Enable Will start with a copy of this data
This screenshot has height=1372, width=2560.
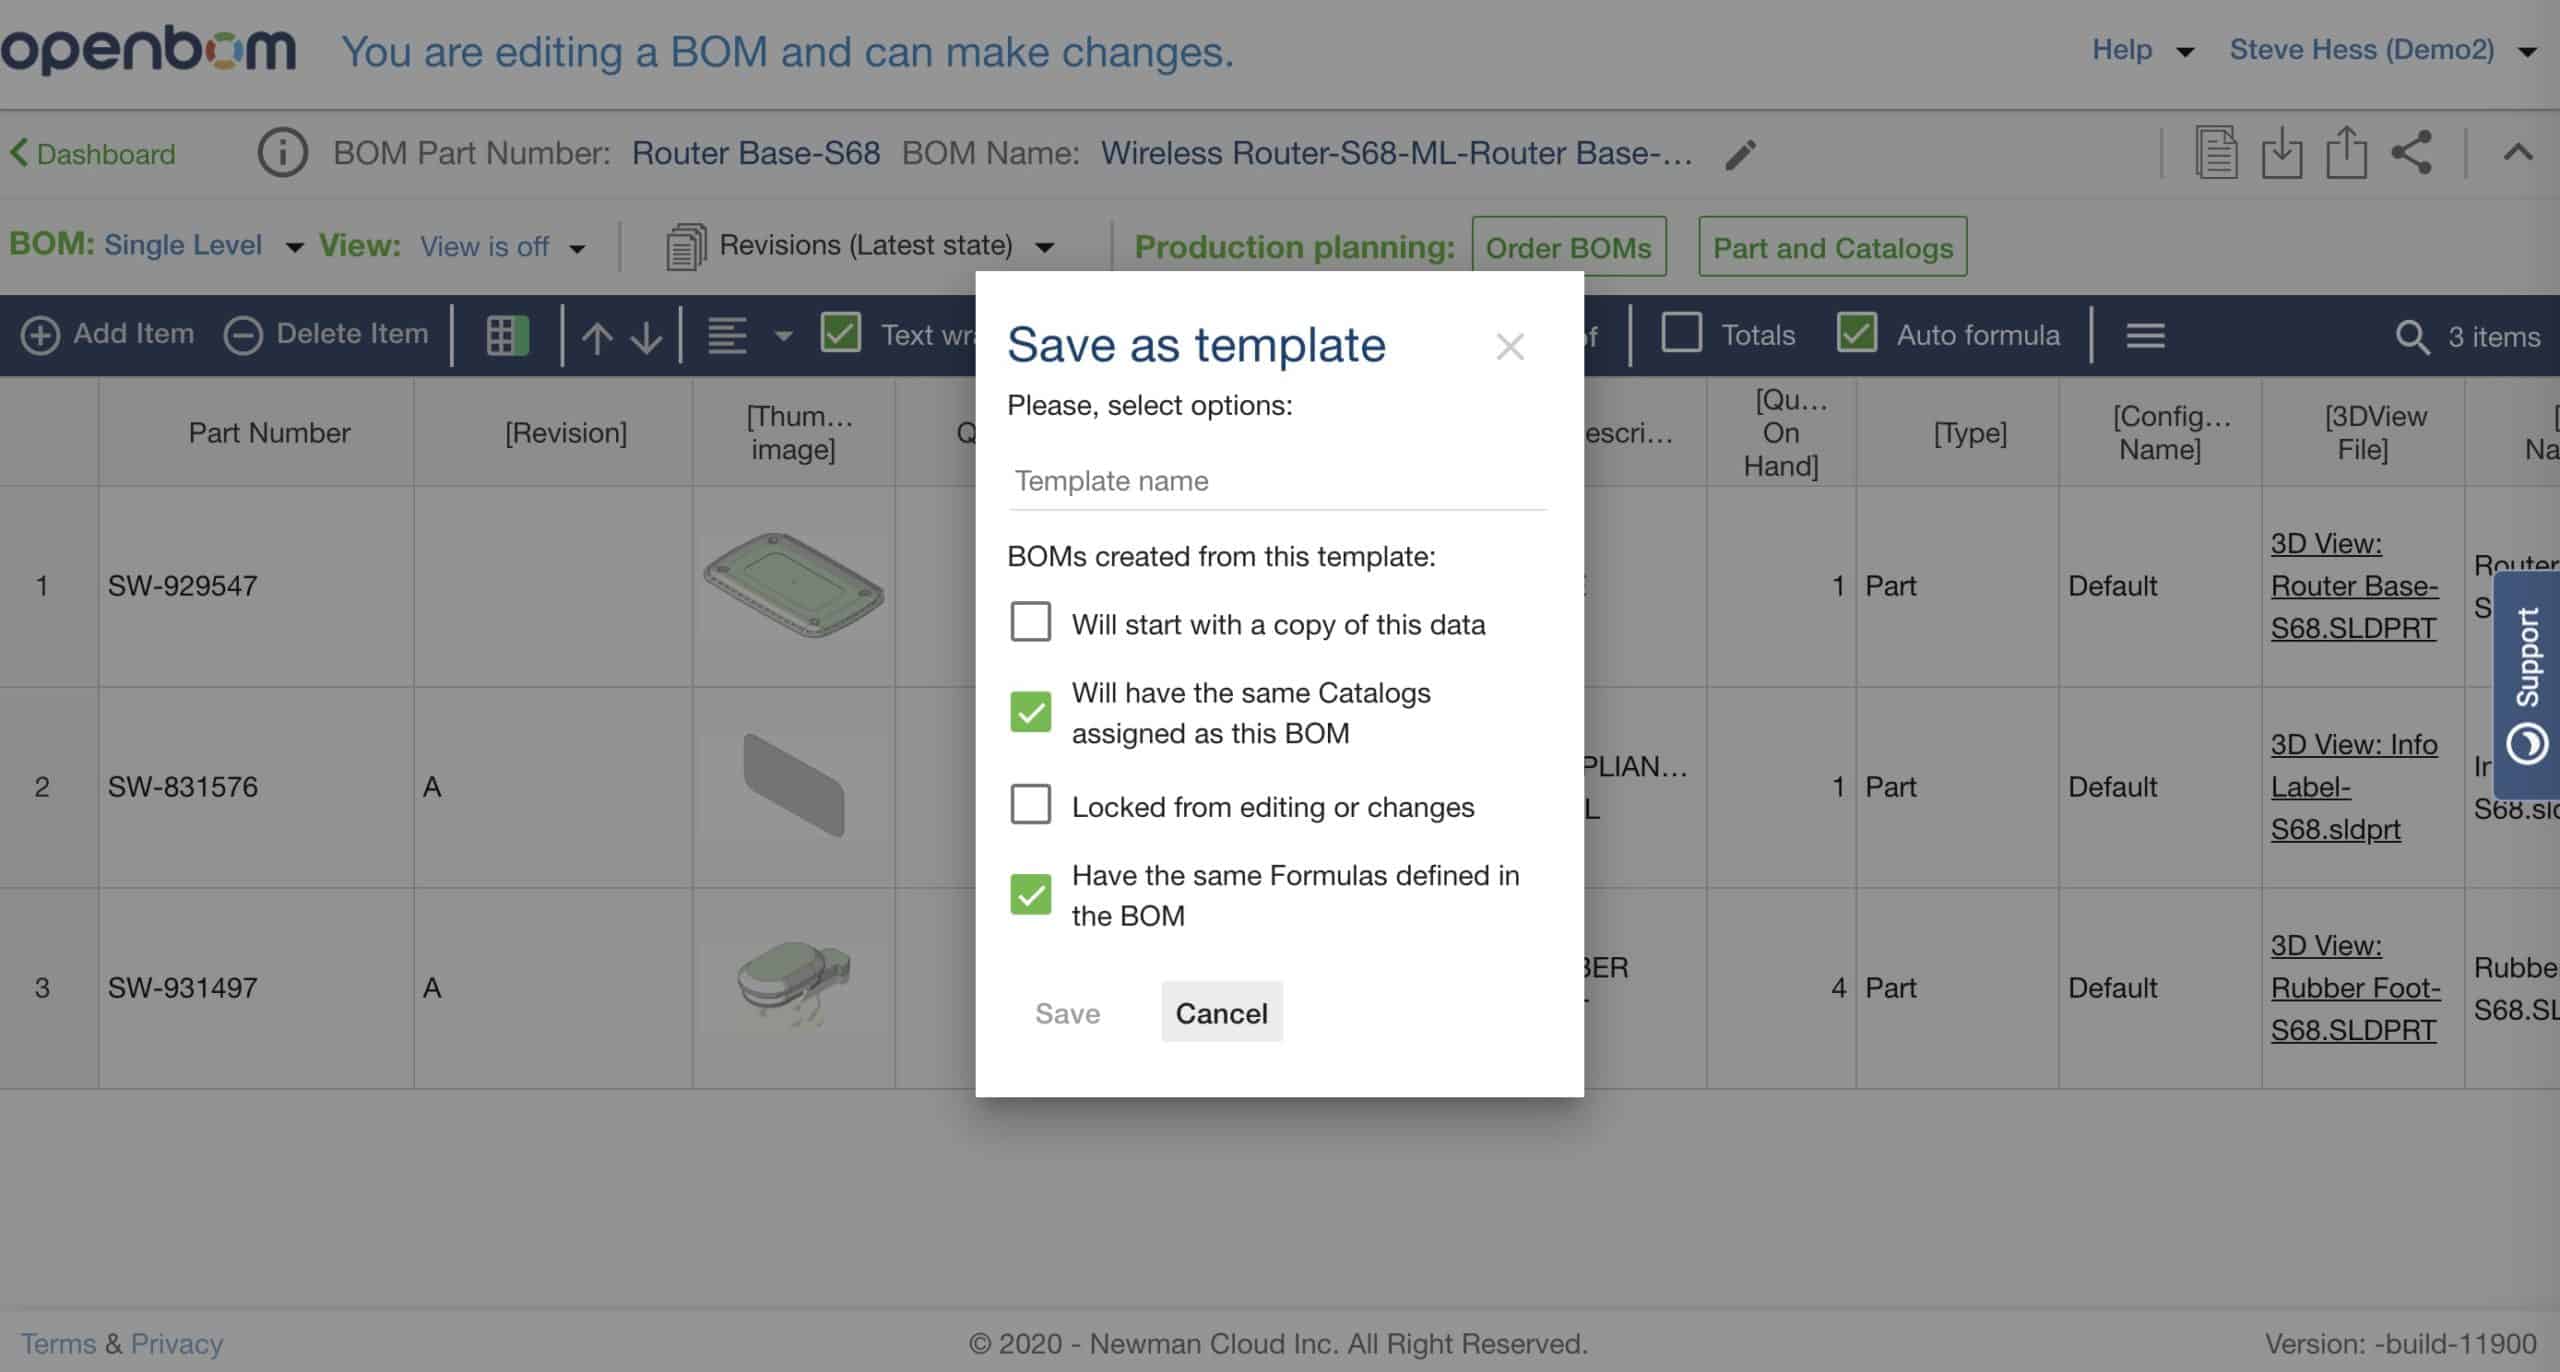(x=1029, y=623)
